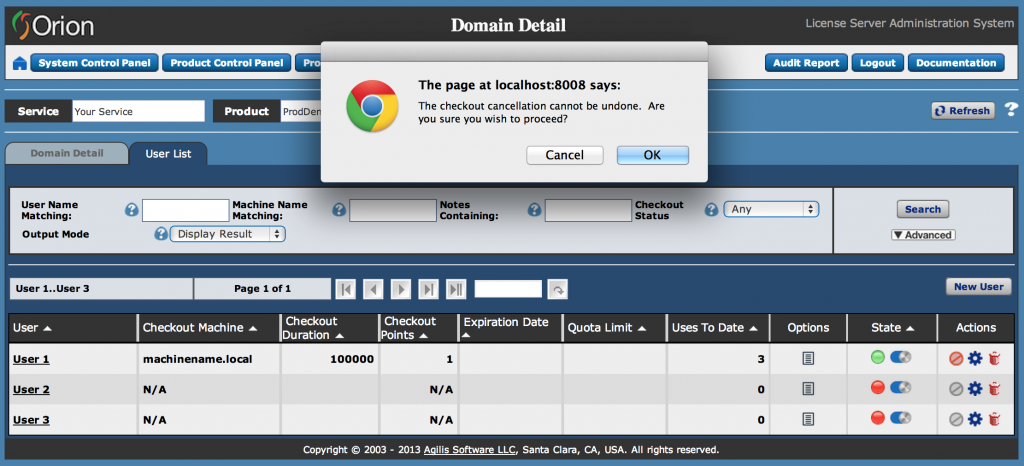
Task: Jump to the first page of results
Action: point(345,289)
